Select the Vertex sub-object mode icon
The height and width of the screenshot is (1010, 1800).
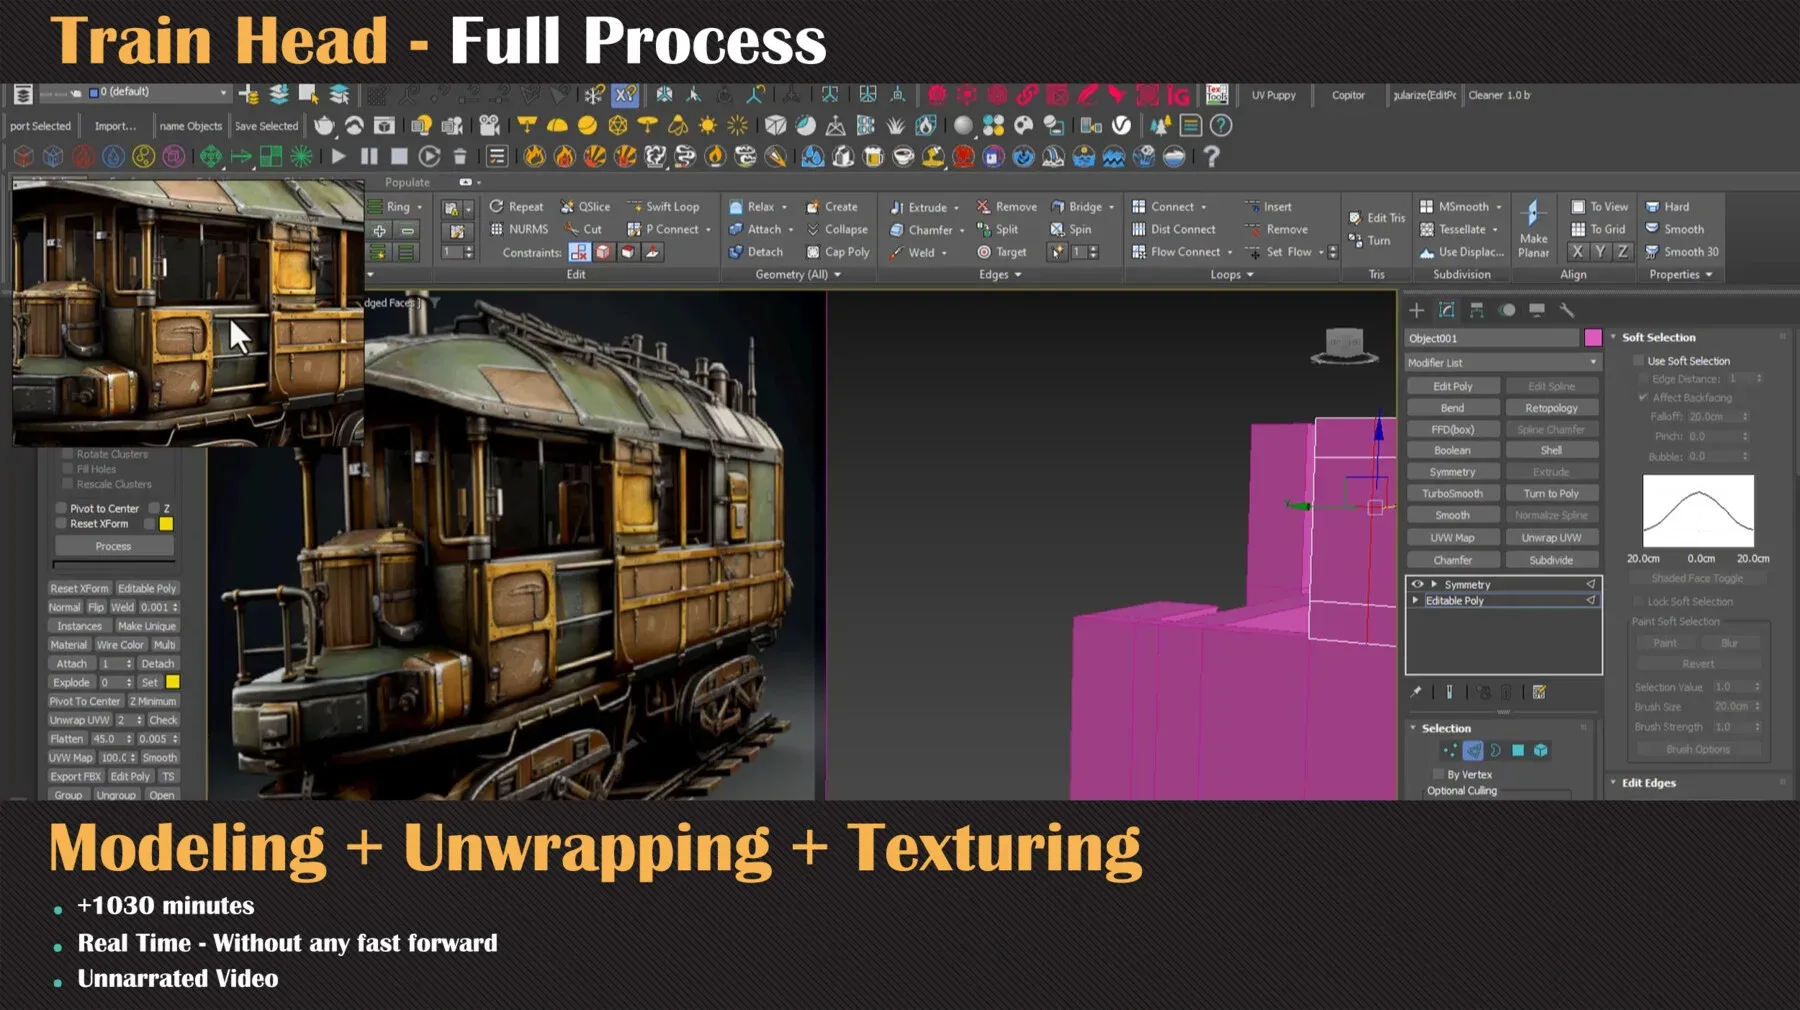[1452, 751]
